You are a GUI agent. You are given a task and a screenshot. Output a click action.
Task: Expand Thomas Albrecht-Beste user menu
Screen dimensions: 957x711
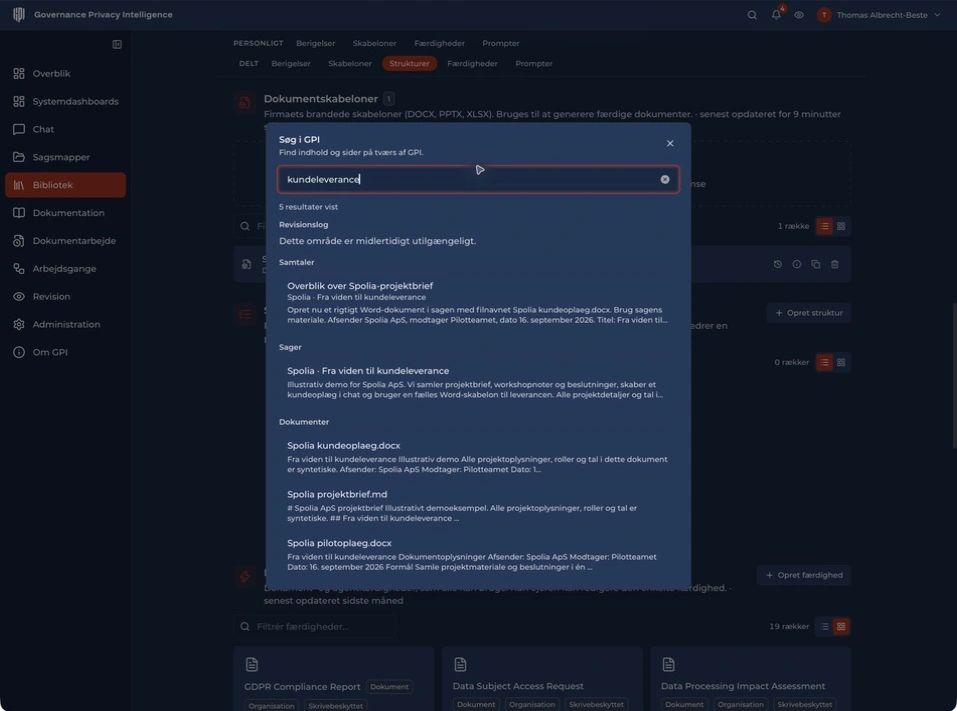click(879, 15)
